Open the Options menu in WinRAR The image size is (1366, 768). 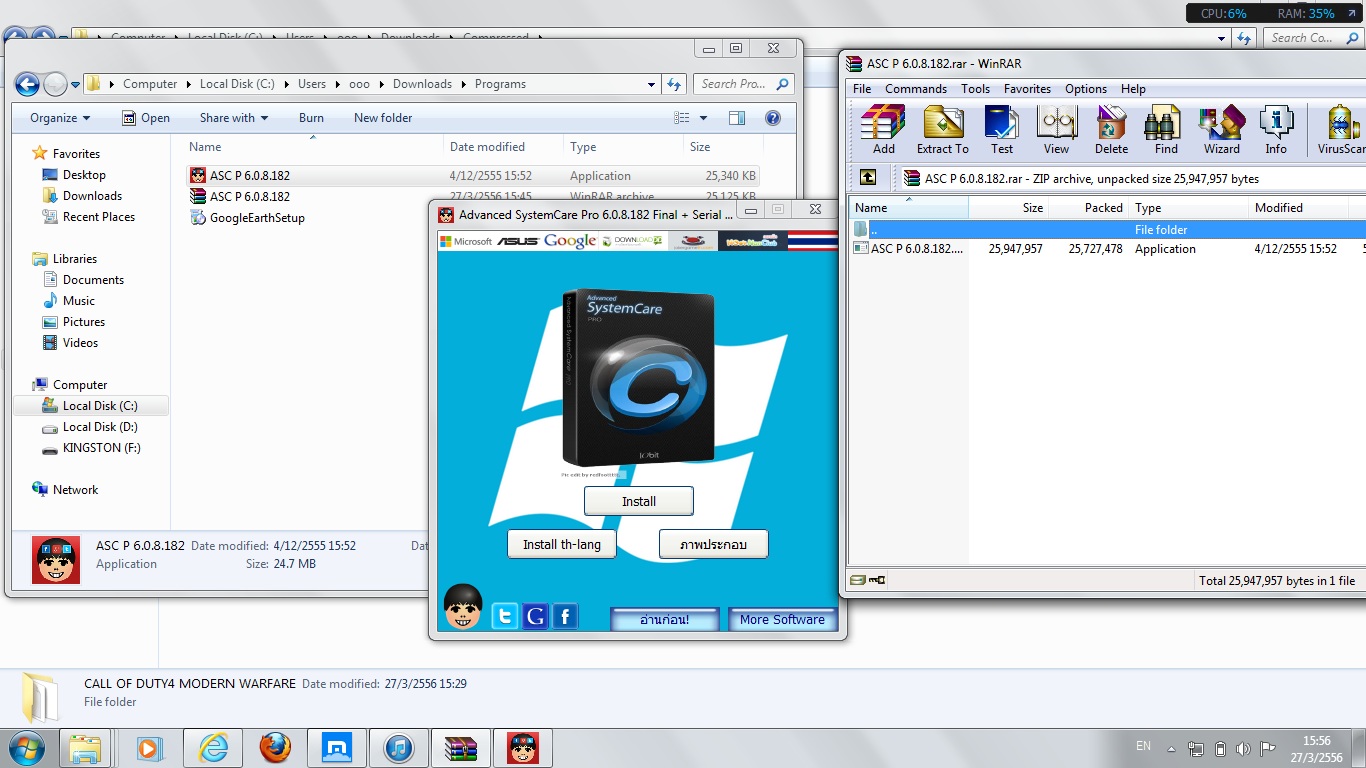point(1086,89)
